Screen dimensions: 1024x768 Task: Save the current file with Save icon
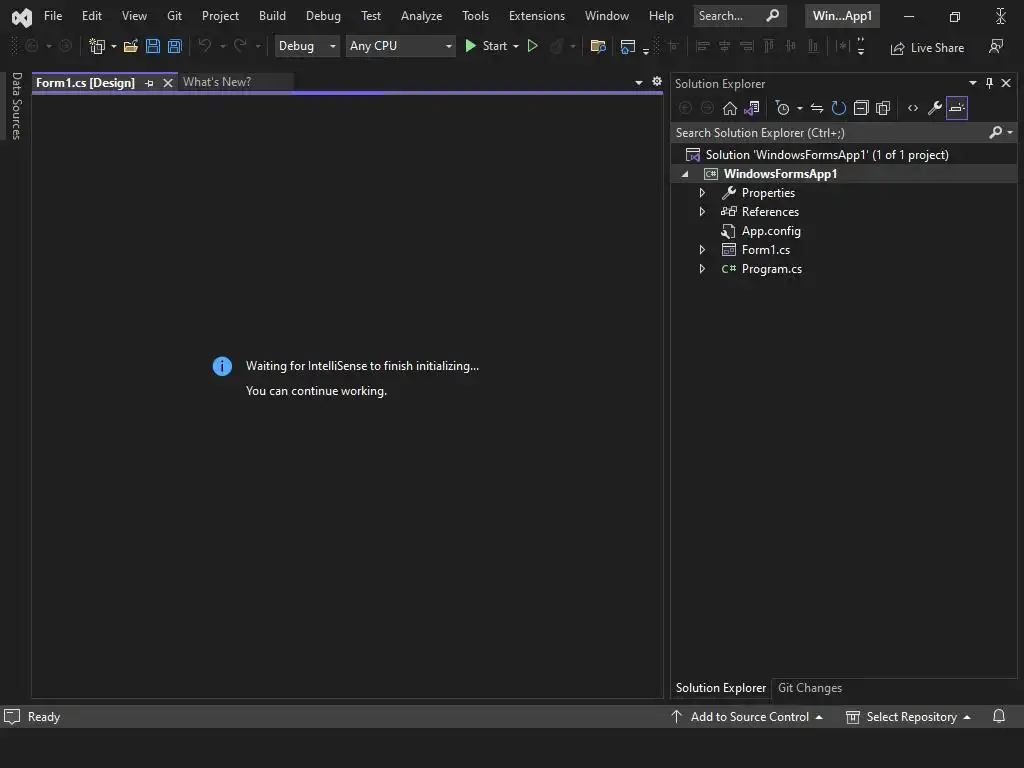click(153, 46)
